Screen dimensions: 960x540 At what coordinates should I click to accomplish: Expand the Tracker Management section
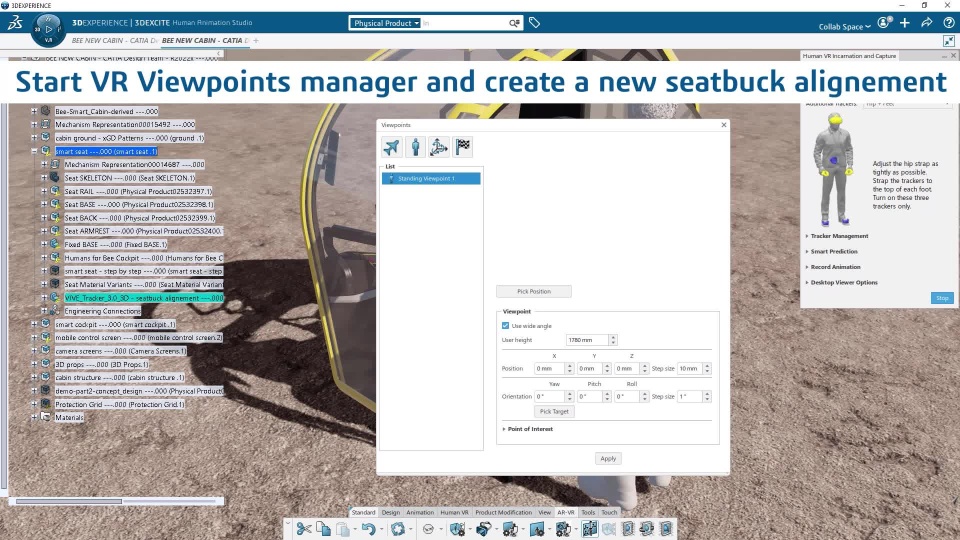(837, 236)
